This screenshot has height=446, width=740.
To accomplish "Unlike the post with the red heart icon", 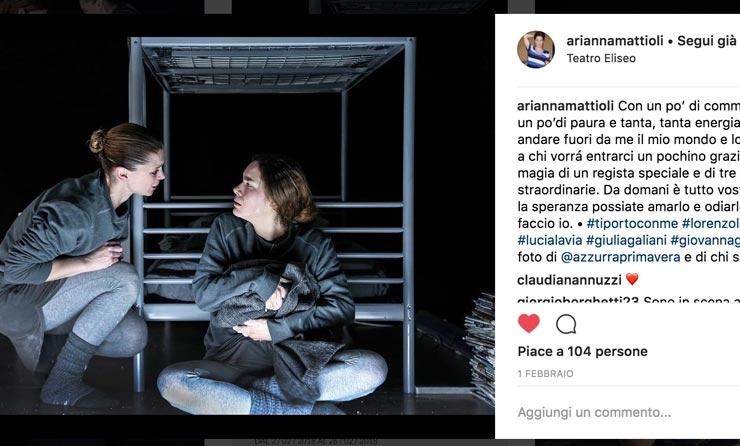I will click(x=529, y=324).
